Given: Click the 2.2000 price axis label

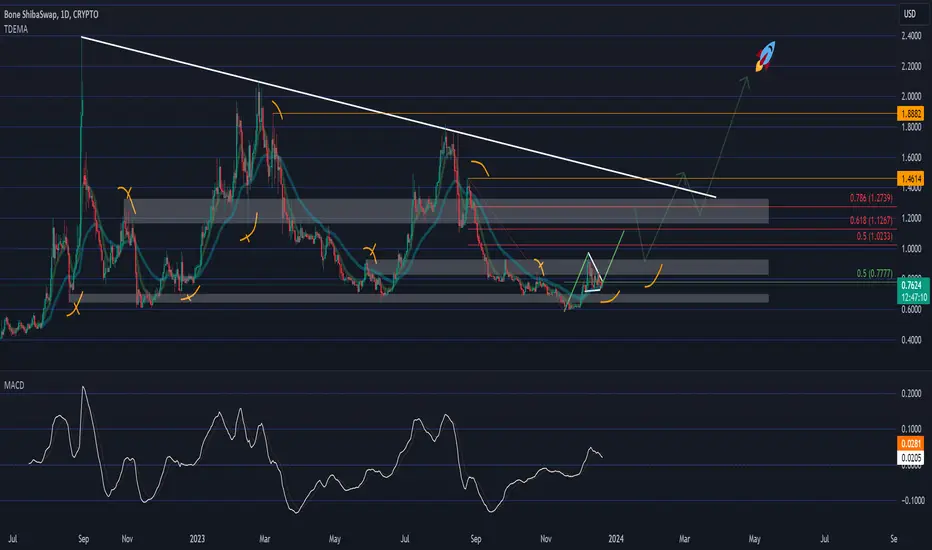Looking at the screenshot, I should click(x=911, y=66).
